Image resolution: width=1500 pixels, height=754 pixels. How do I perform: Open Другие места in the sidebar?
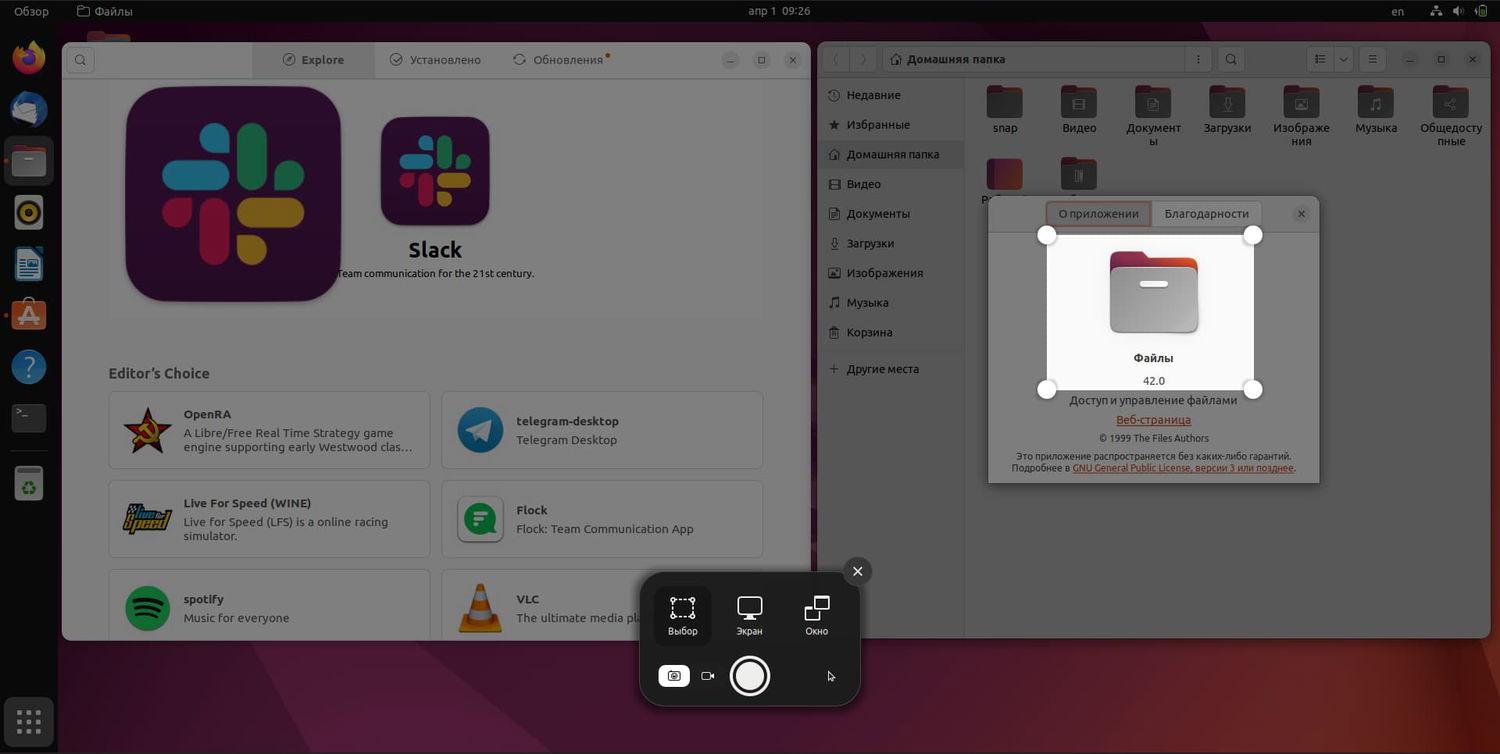pos(891,369)
